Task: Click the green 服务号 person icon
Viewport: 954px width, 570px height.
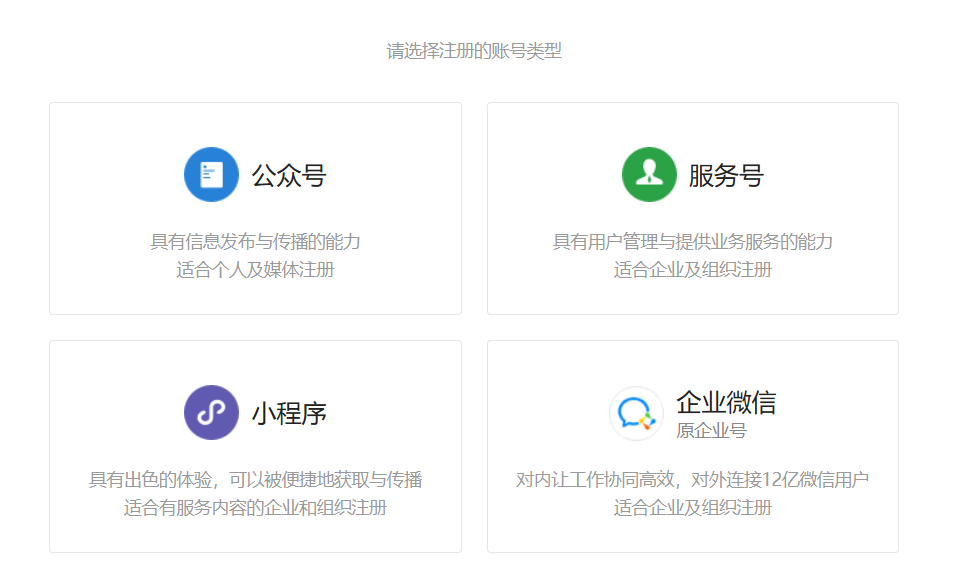Action: coord(649,175)
